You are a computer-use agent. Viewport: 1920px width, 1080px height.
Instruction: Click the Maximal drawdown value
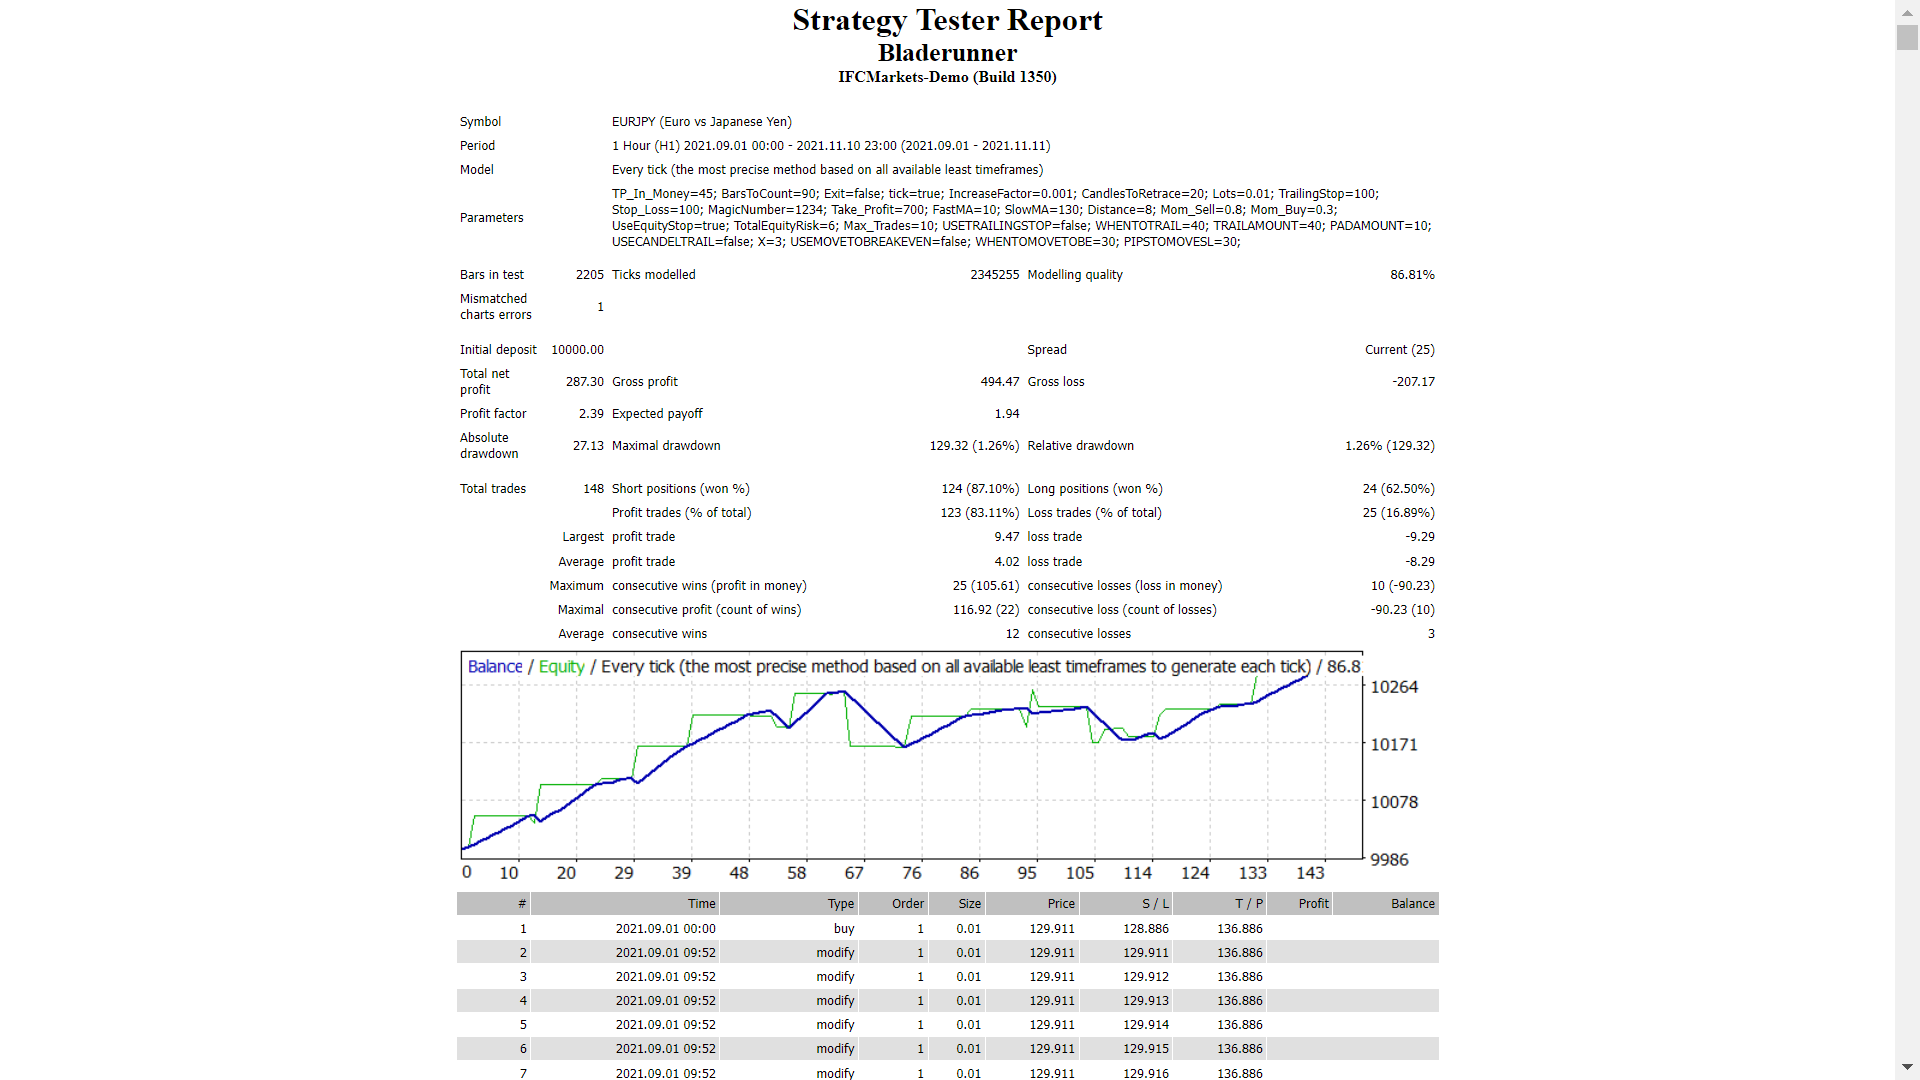974,445
